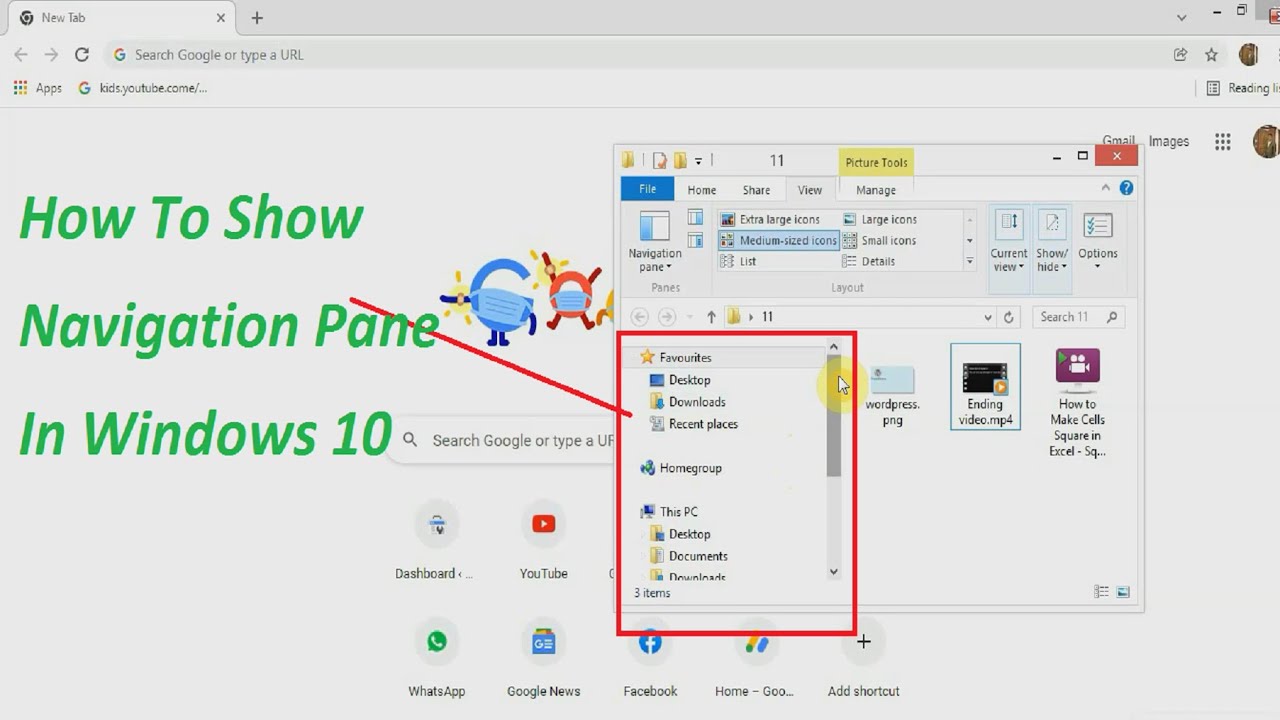Open kids.youtube.com bookmark
This screenshot has width=1280, height=720.
pos(143,88)
